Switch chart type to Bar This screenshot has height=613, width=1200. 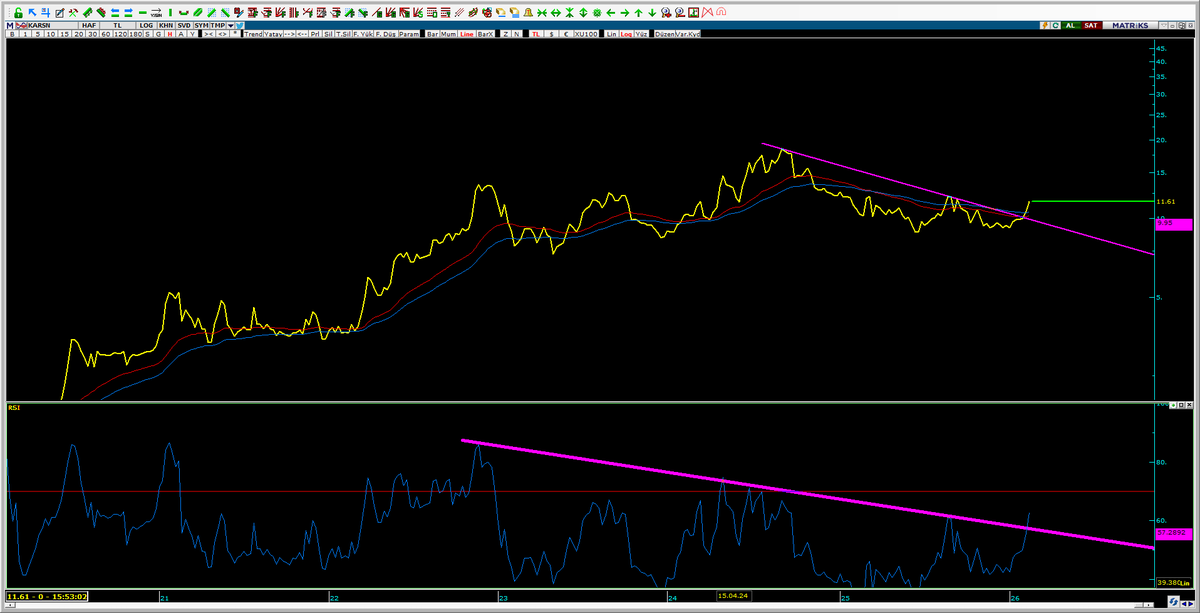pos(432,34)
